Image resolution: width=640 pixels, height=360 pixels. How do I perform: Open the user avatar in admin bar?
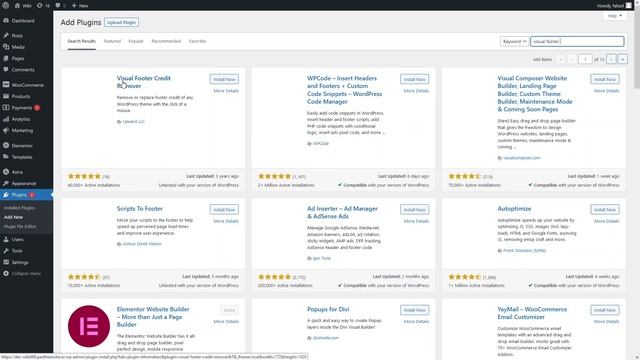(x=629, y=5)
